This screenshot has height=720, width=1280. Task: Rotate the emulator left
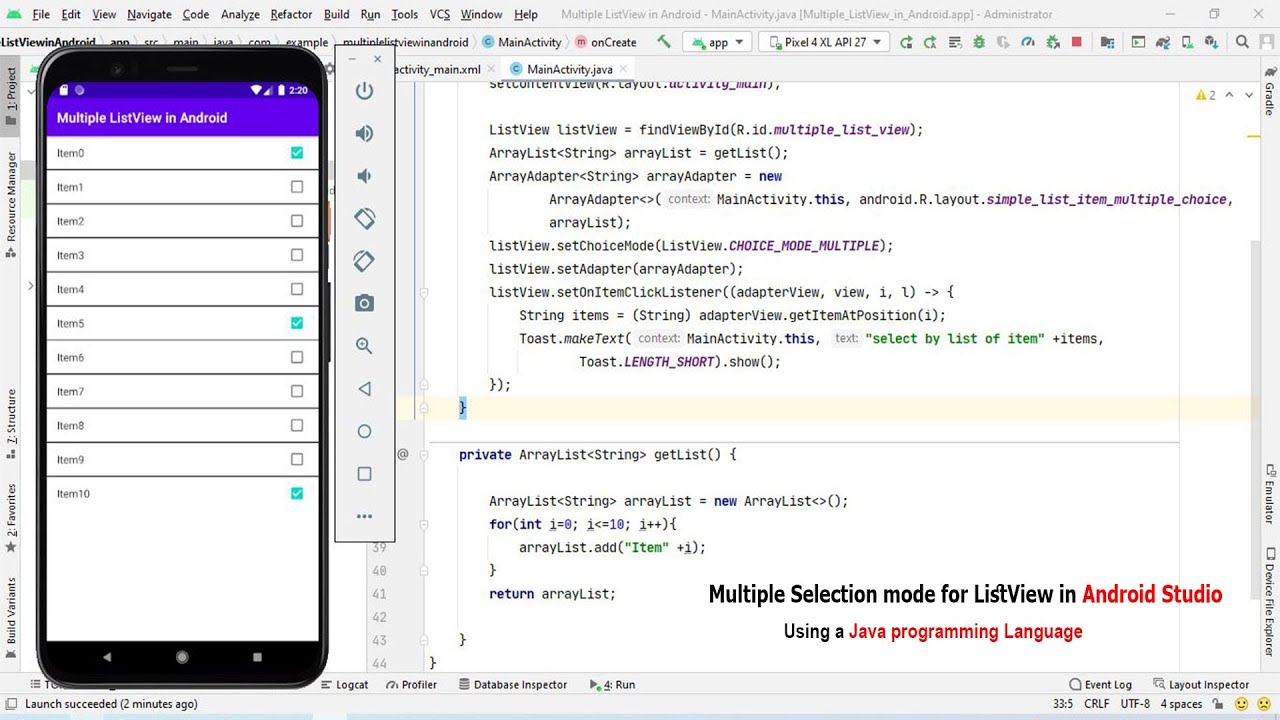pyautogui.click(x=364, y=218)
